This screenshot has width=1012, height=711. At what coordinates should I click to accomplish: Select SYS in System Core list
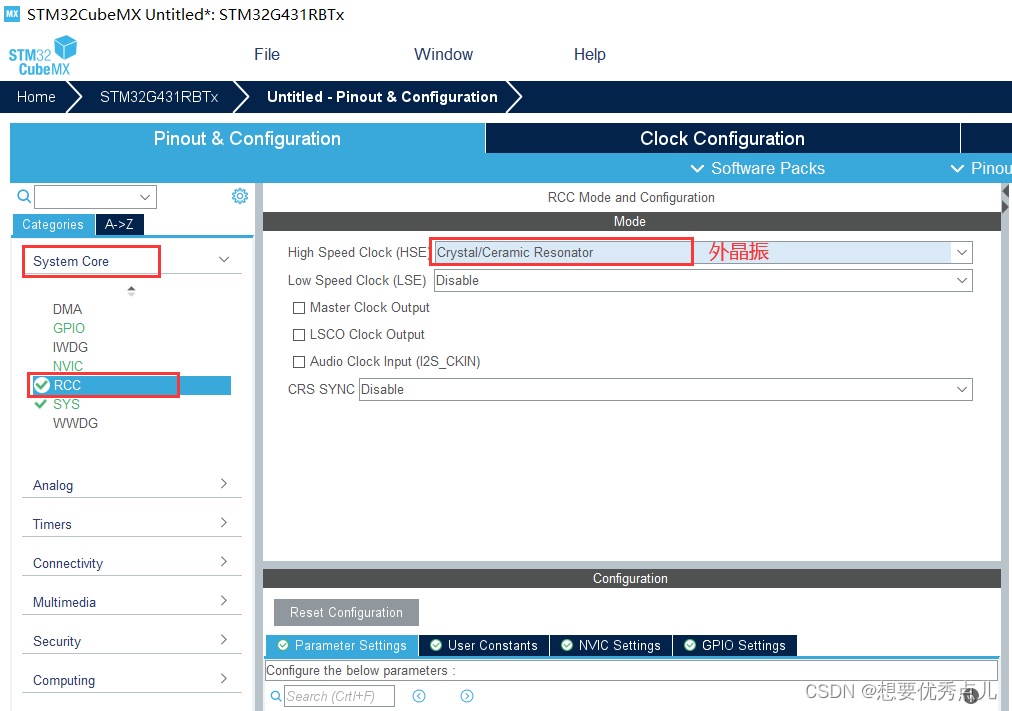pos(66,404)
